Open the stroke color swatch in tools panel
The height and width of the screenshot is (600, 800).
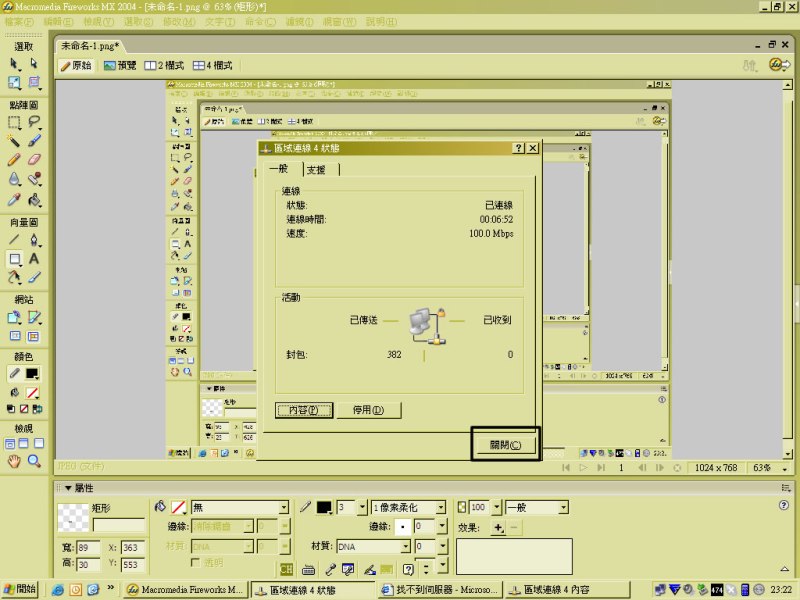(32, 374)
